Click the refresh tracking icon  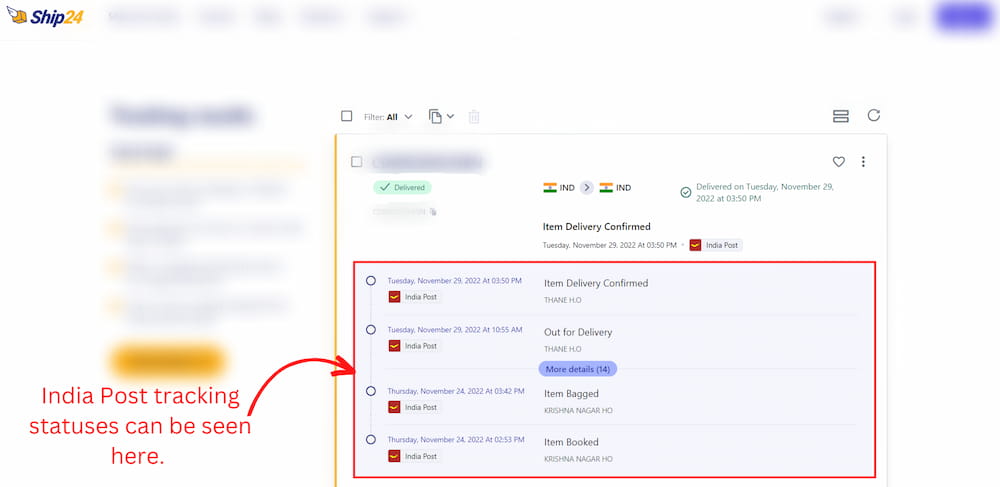click(x=874, y=115)
